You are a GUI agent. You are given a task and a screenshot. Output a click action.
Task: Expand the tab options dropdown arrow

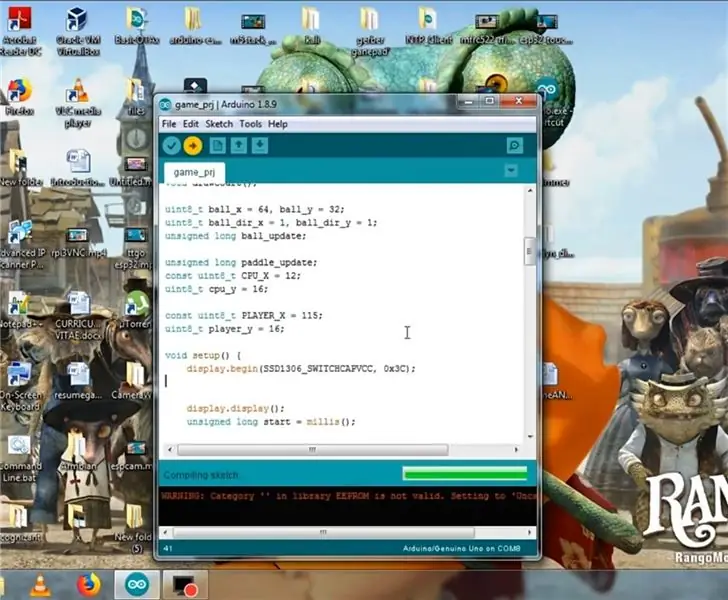(511, 170)
